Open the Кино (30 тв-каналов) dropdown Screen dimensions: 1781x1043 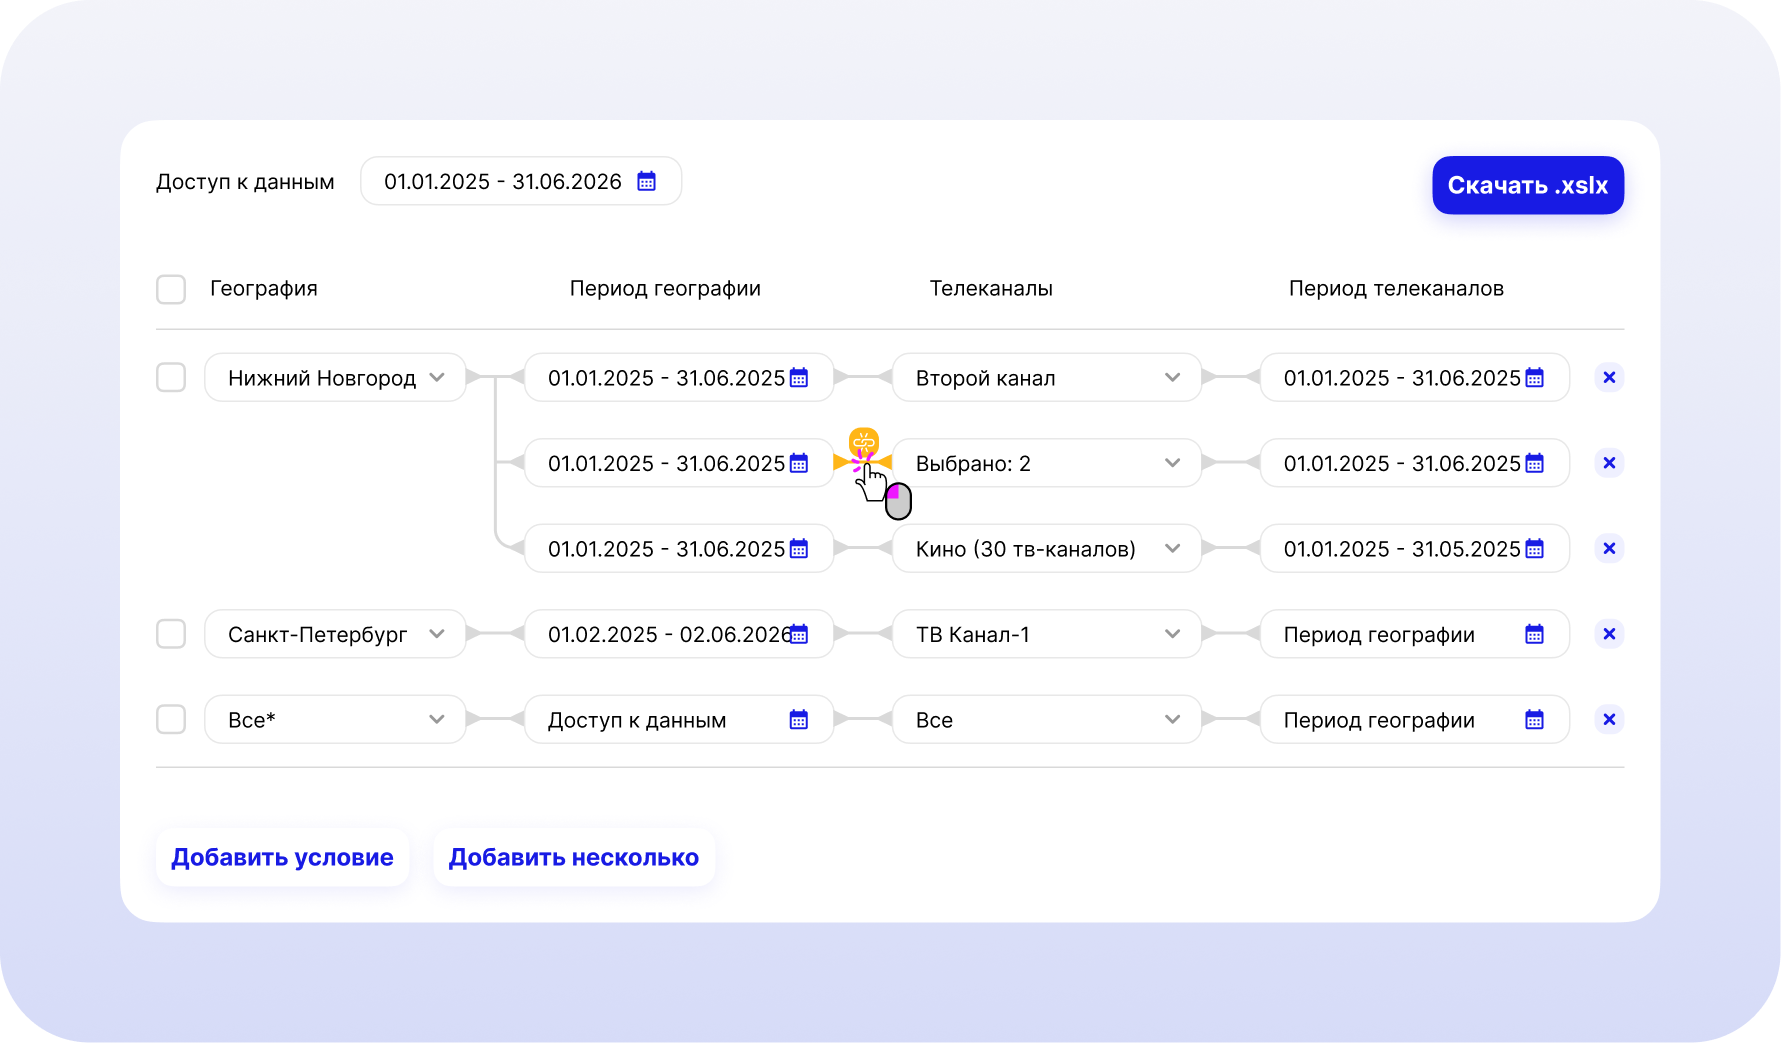point(1172,548)
